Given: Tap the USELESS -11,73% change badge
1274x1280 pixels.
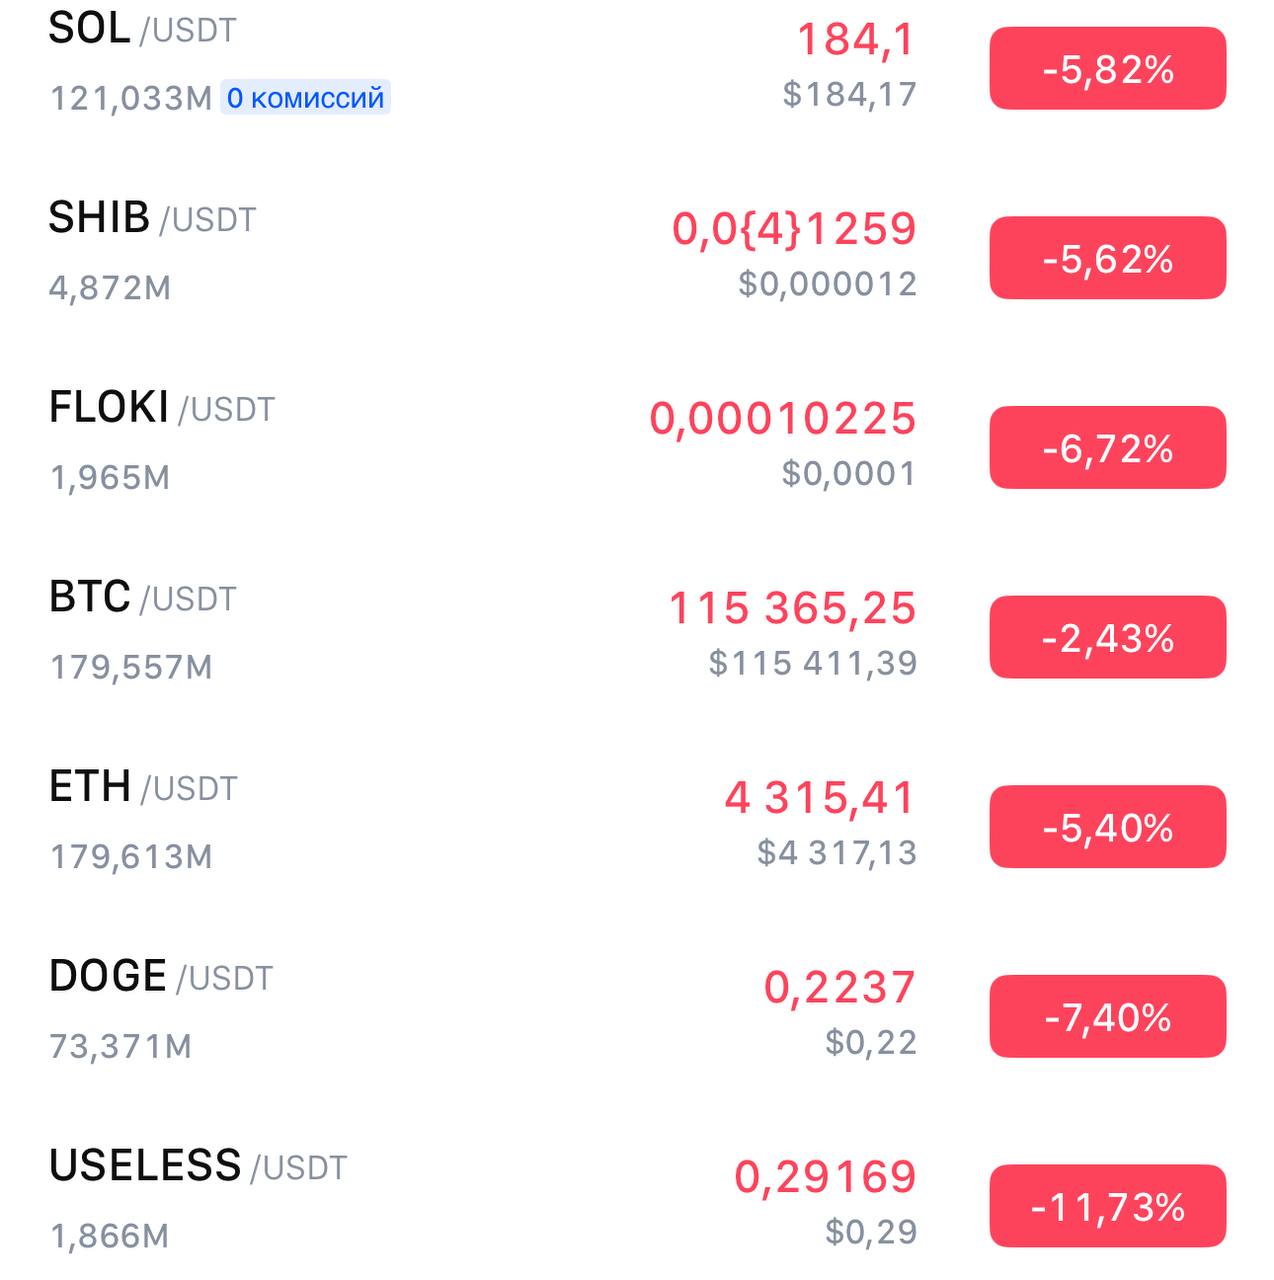Looking at the screenshot, I should click(x=1107, y=1206).
